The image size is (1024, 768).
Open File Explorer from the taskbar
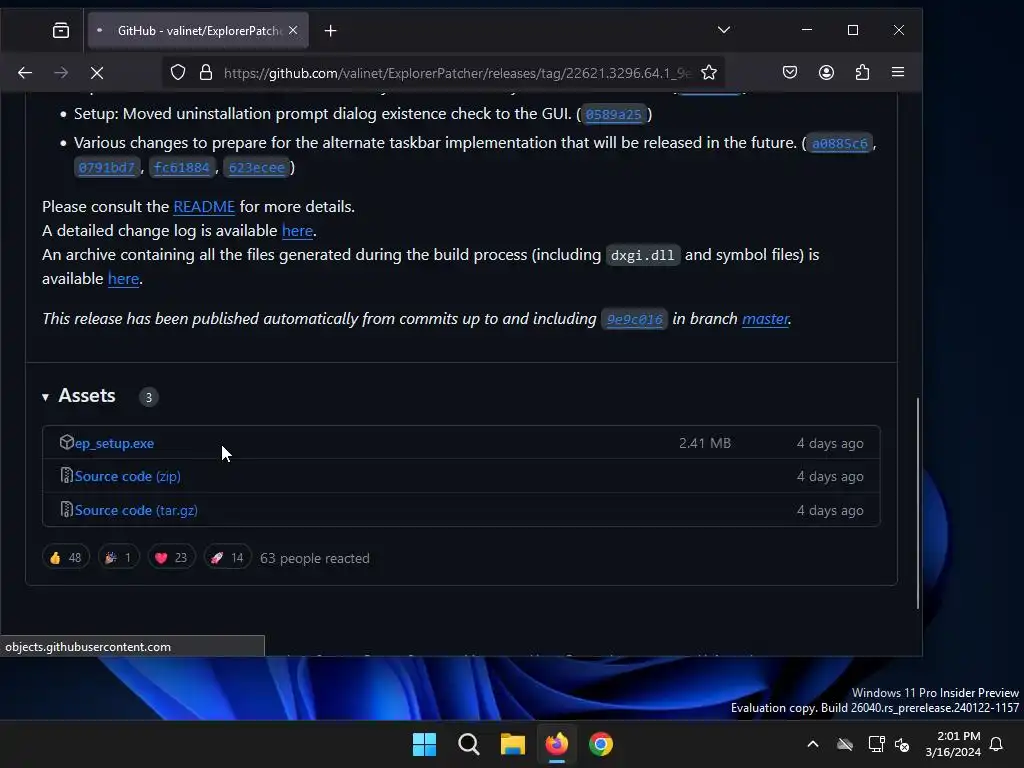tap(513, 744)
